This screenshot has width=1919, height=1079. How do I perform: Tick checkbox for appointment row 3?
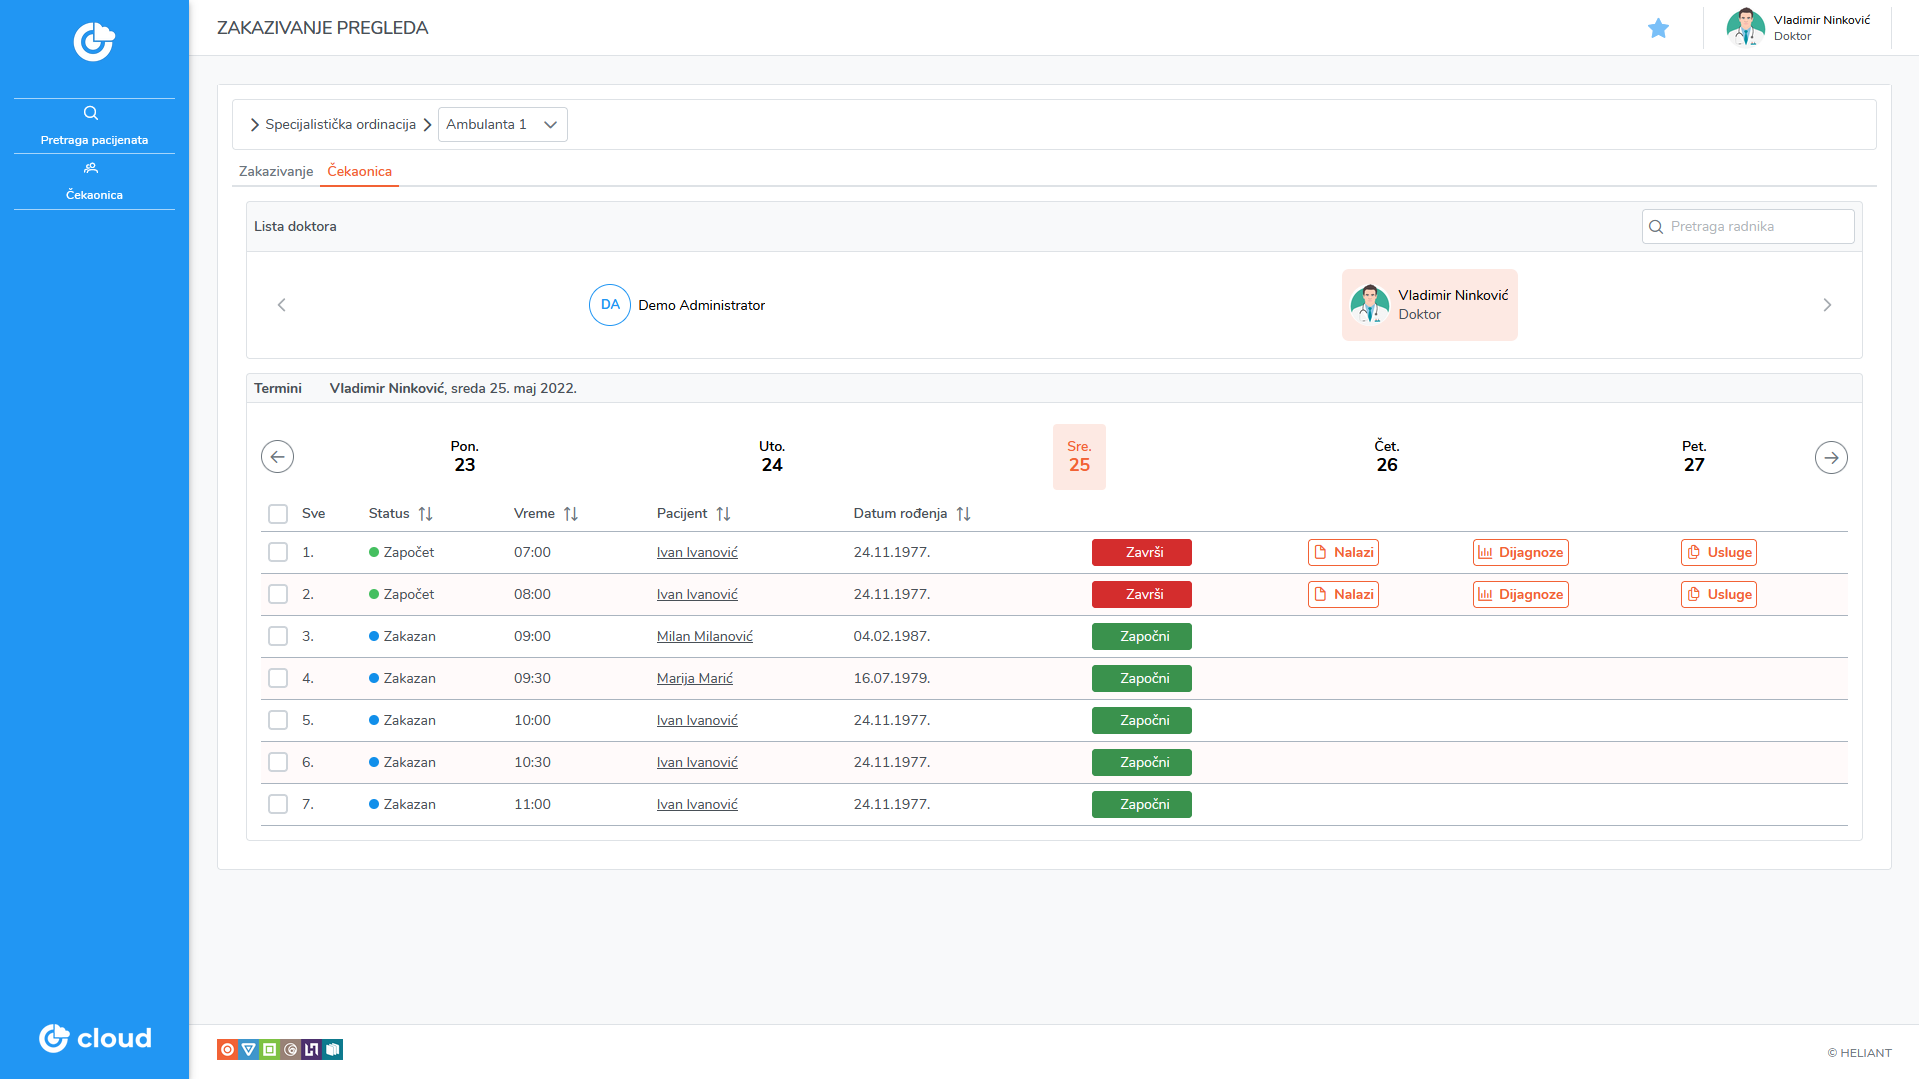[278, 636]
